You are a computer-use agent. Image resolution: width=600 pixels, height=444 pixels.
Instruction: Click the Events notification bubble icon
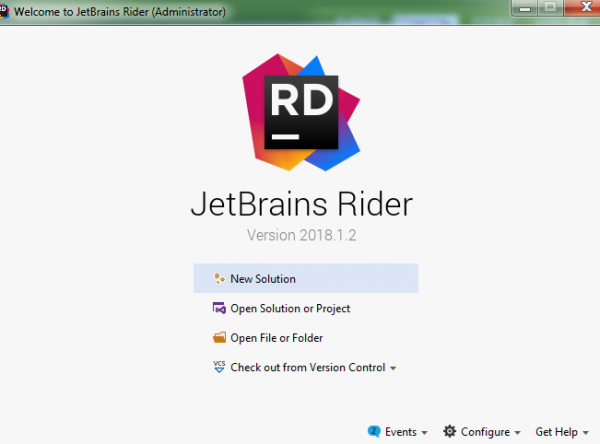[374, 431]
